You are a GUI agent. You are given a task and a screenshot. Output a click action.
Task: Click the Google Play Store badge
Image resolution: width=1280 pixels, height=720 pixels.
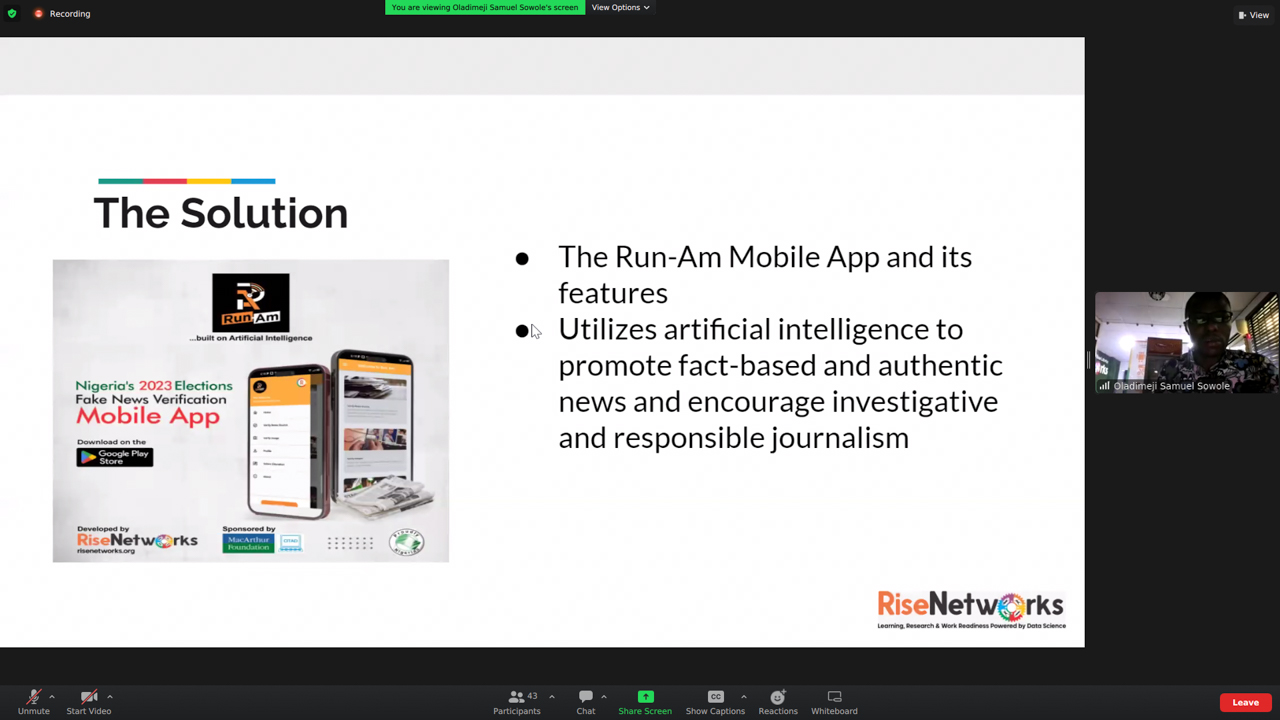click(x=115, y=456)
